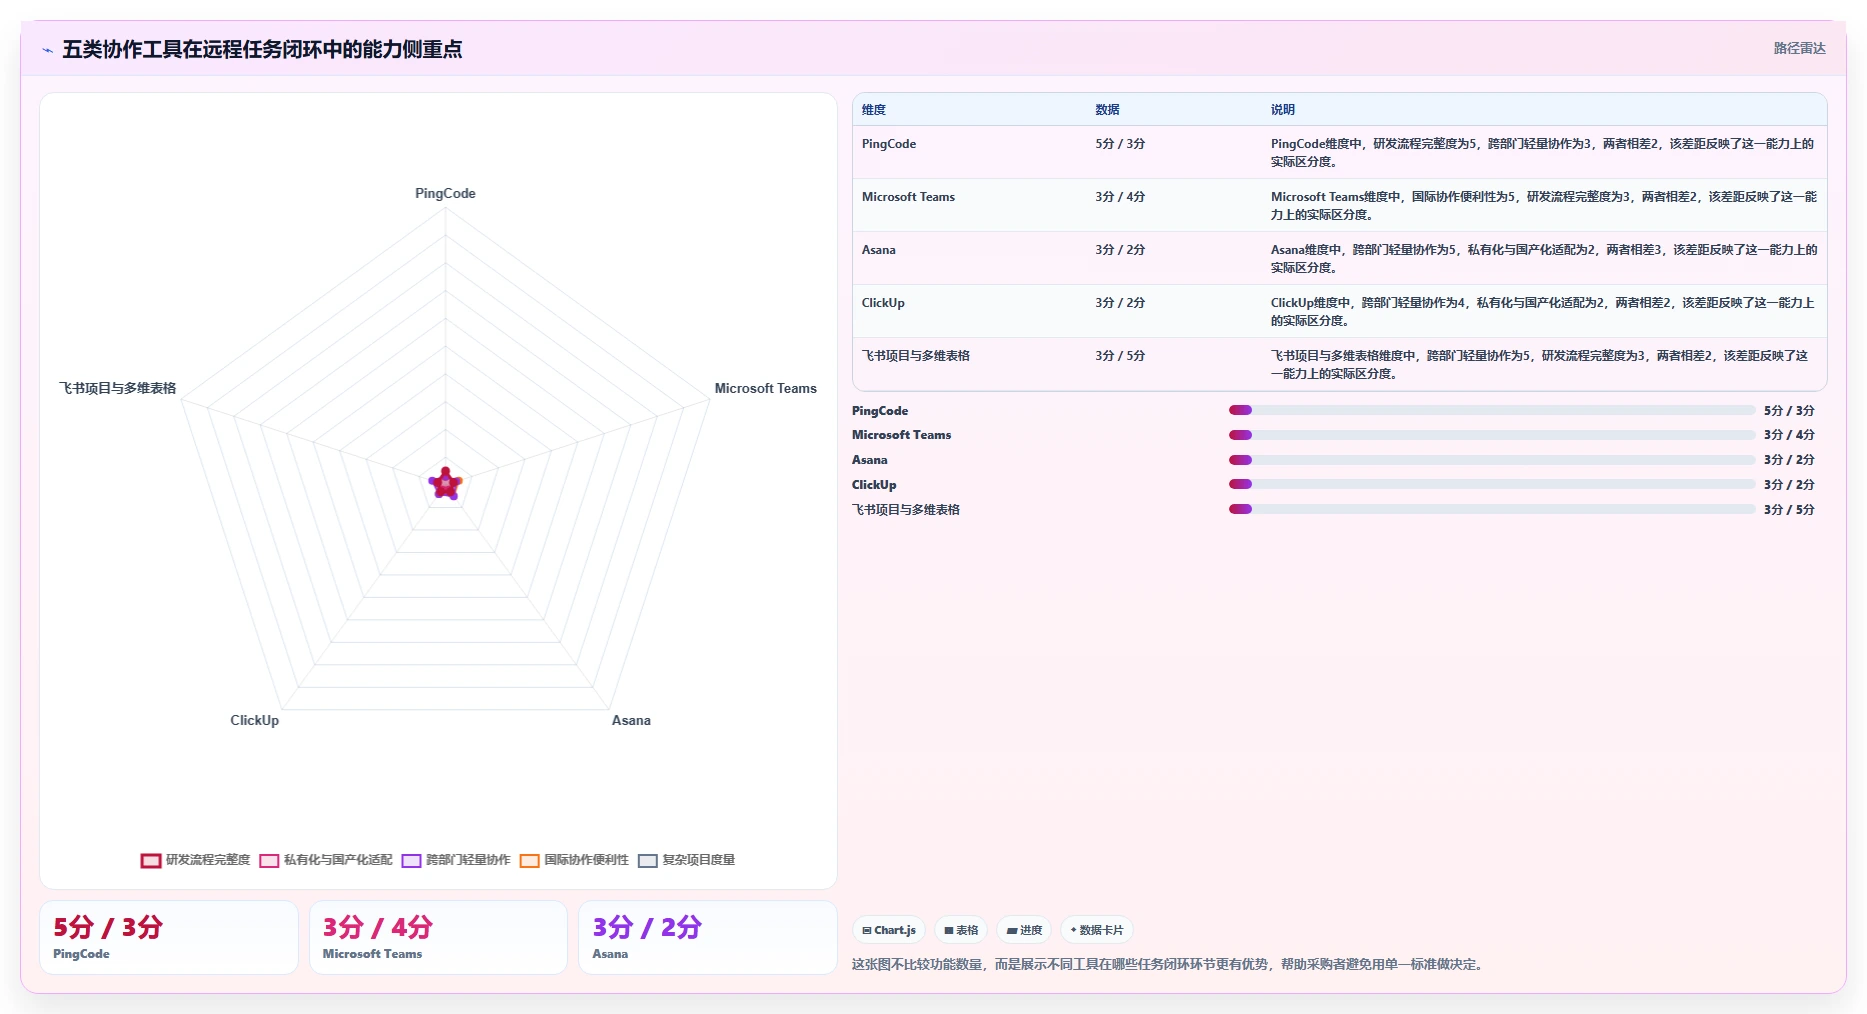Click the Microsoft Teams progress bar
This screenshot has height=1014, width=1867.
click(x=1492, y=435)
